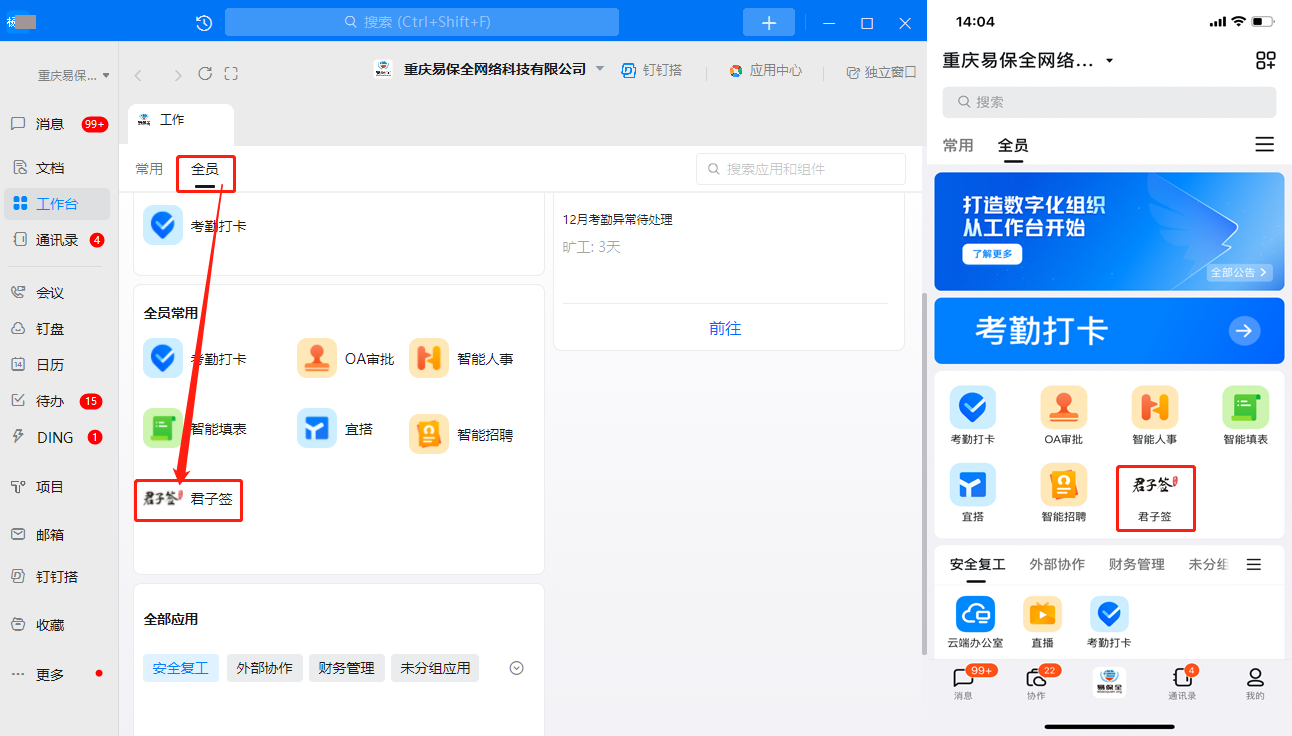Viewport: 1292px width, 736px height.
Task: Tap 直播 on the phone
Action: (x=1042, y=623)
